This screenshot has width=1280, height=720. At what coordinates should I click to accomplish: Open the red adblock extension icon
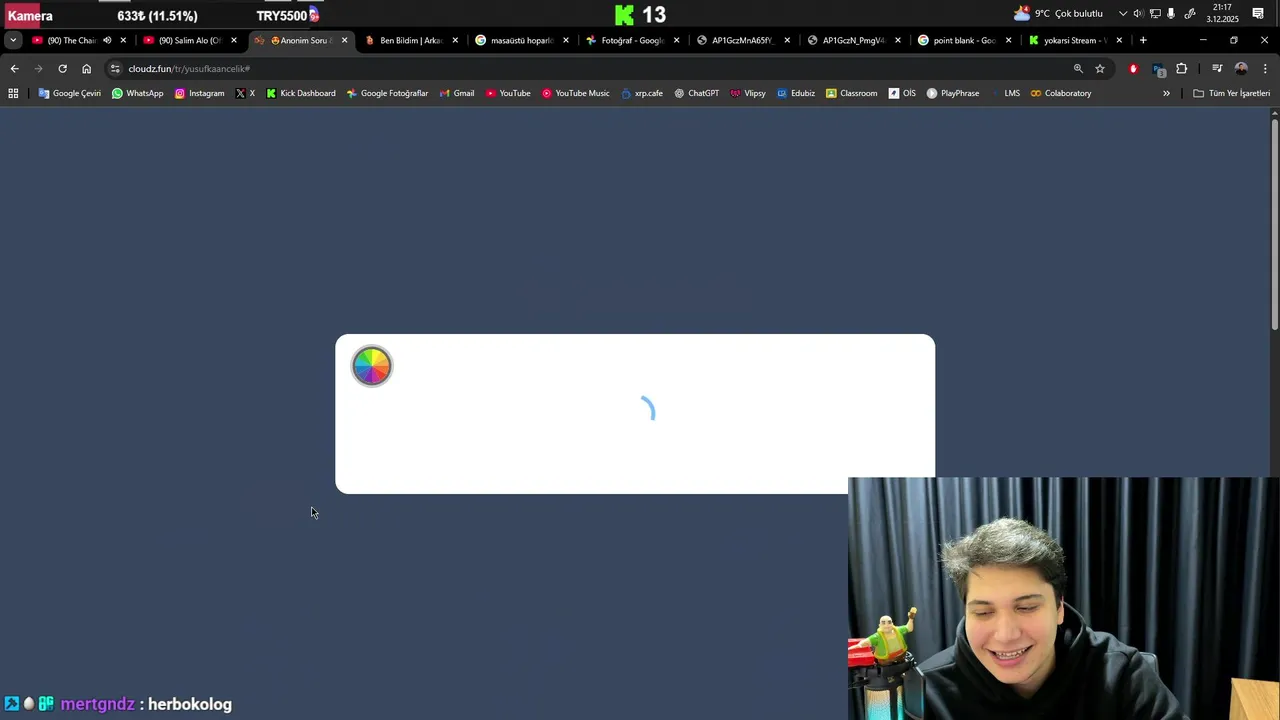(x=1133, y=68)
